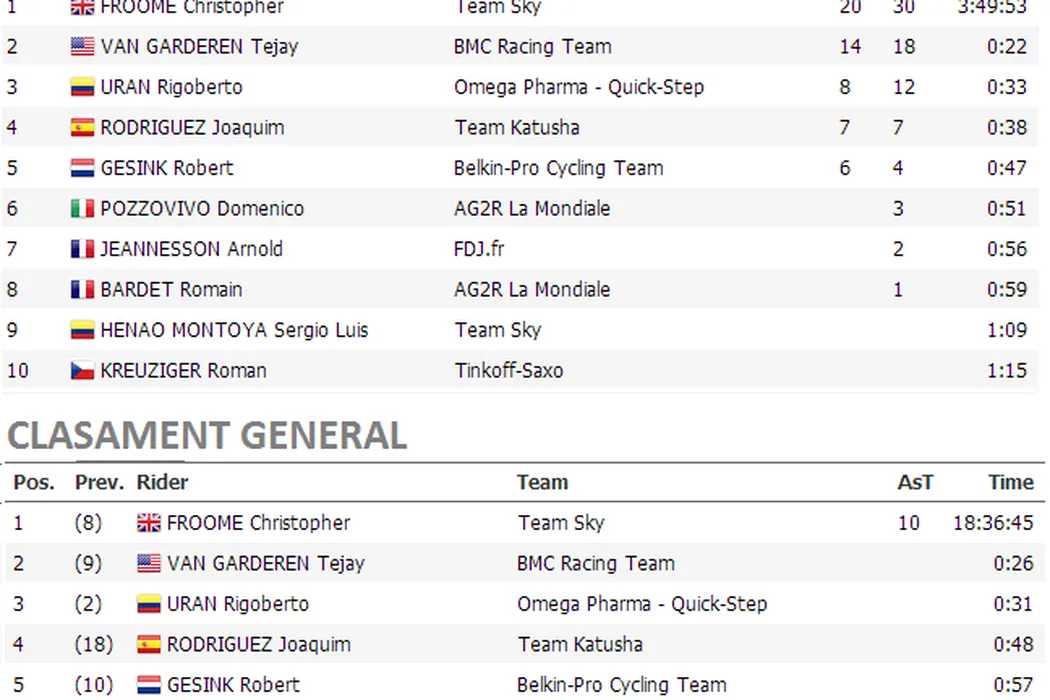Click the Italian flag beside Pozzovivo
Screen dimensions: 1050x700
[x=82, y=209]
